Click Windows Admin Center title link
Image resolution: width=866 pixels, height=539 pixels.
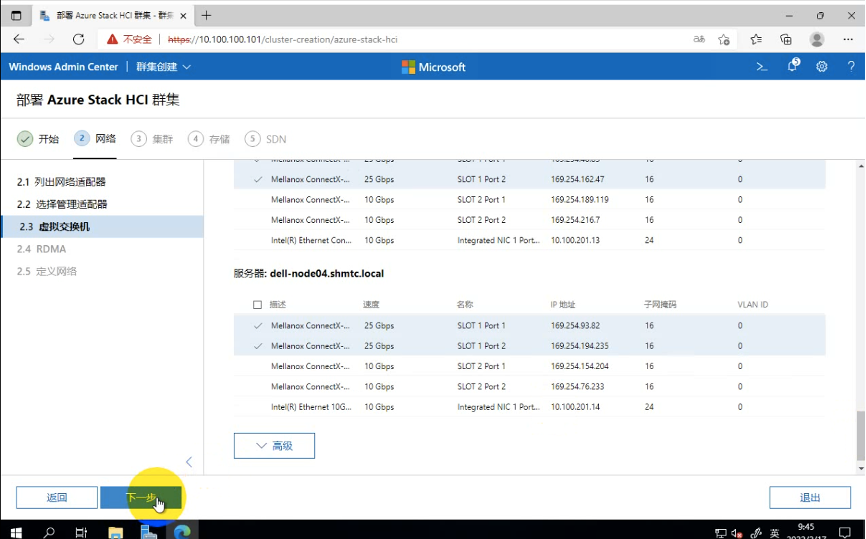tap(64, 67)
